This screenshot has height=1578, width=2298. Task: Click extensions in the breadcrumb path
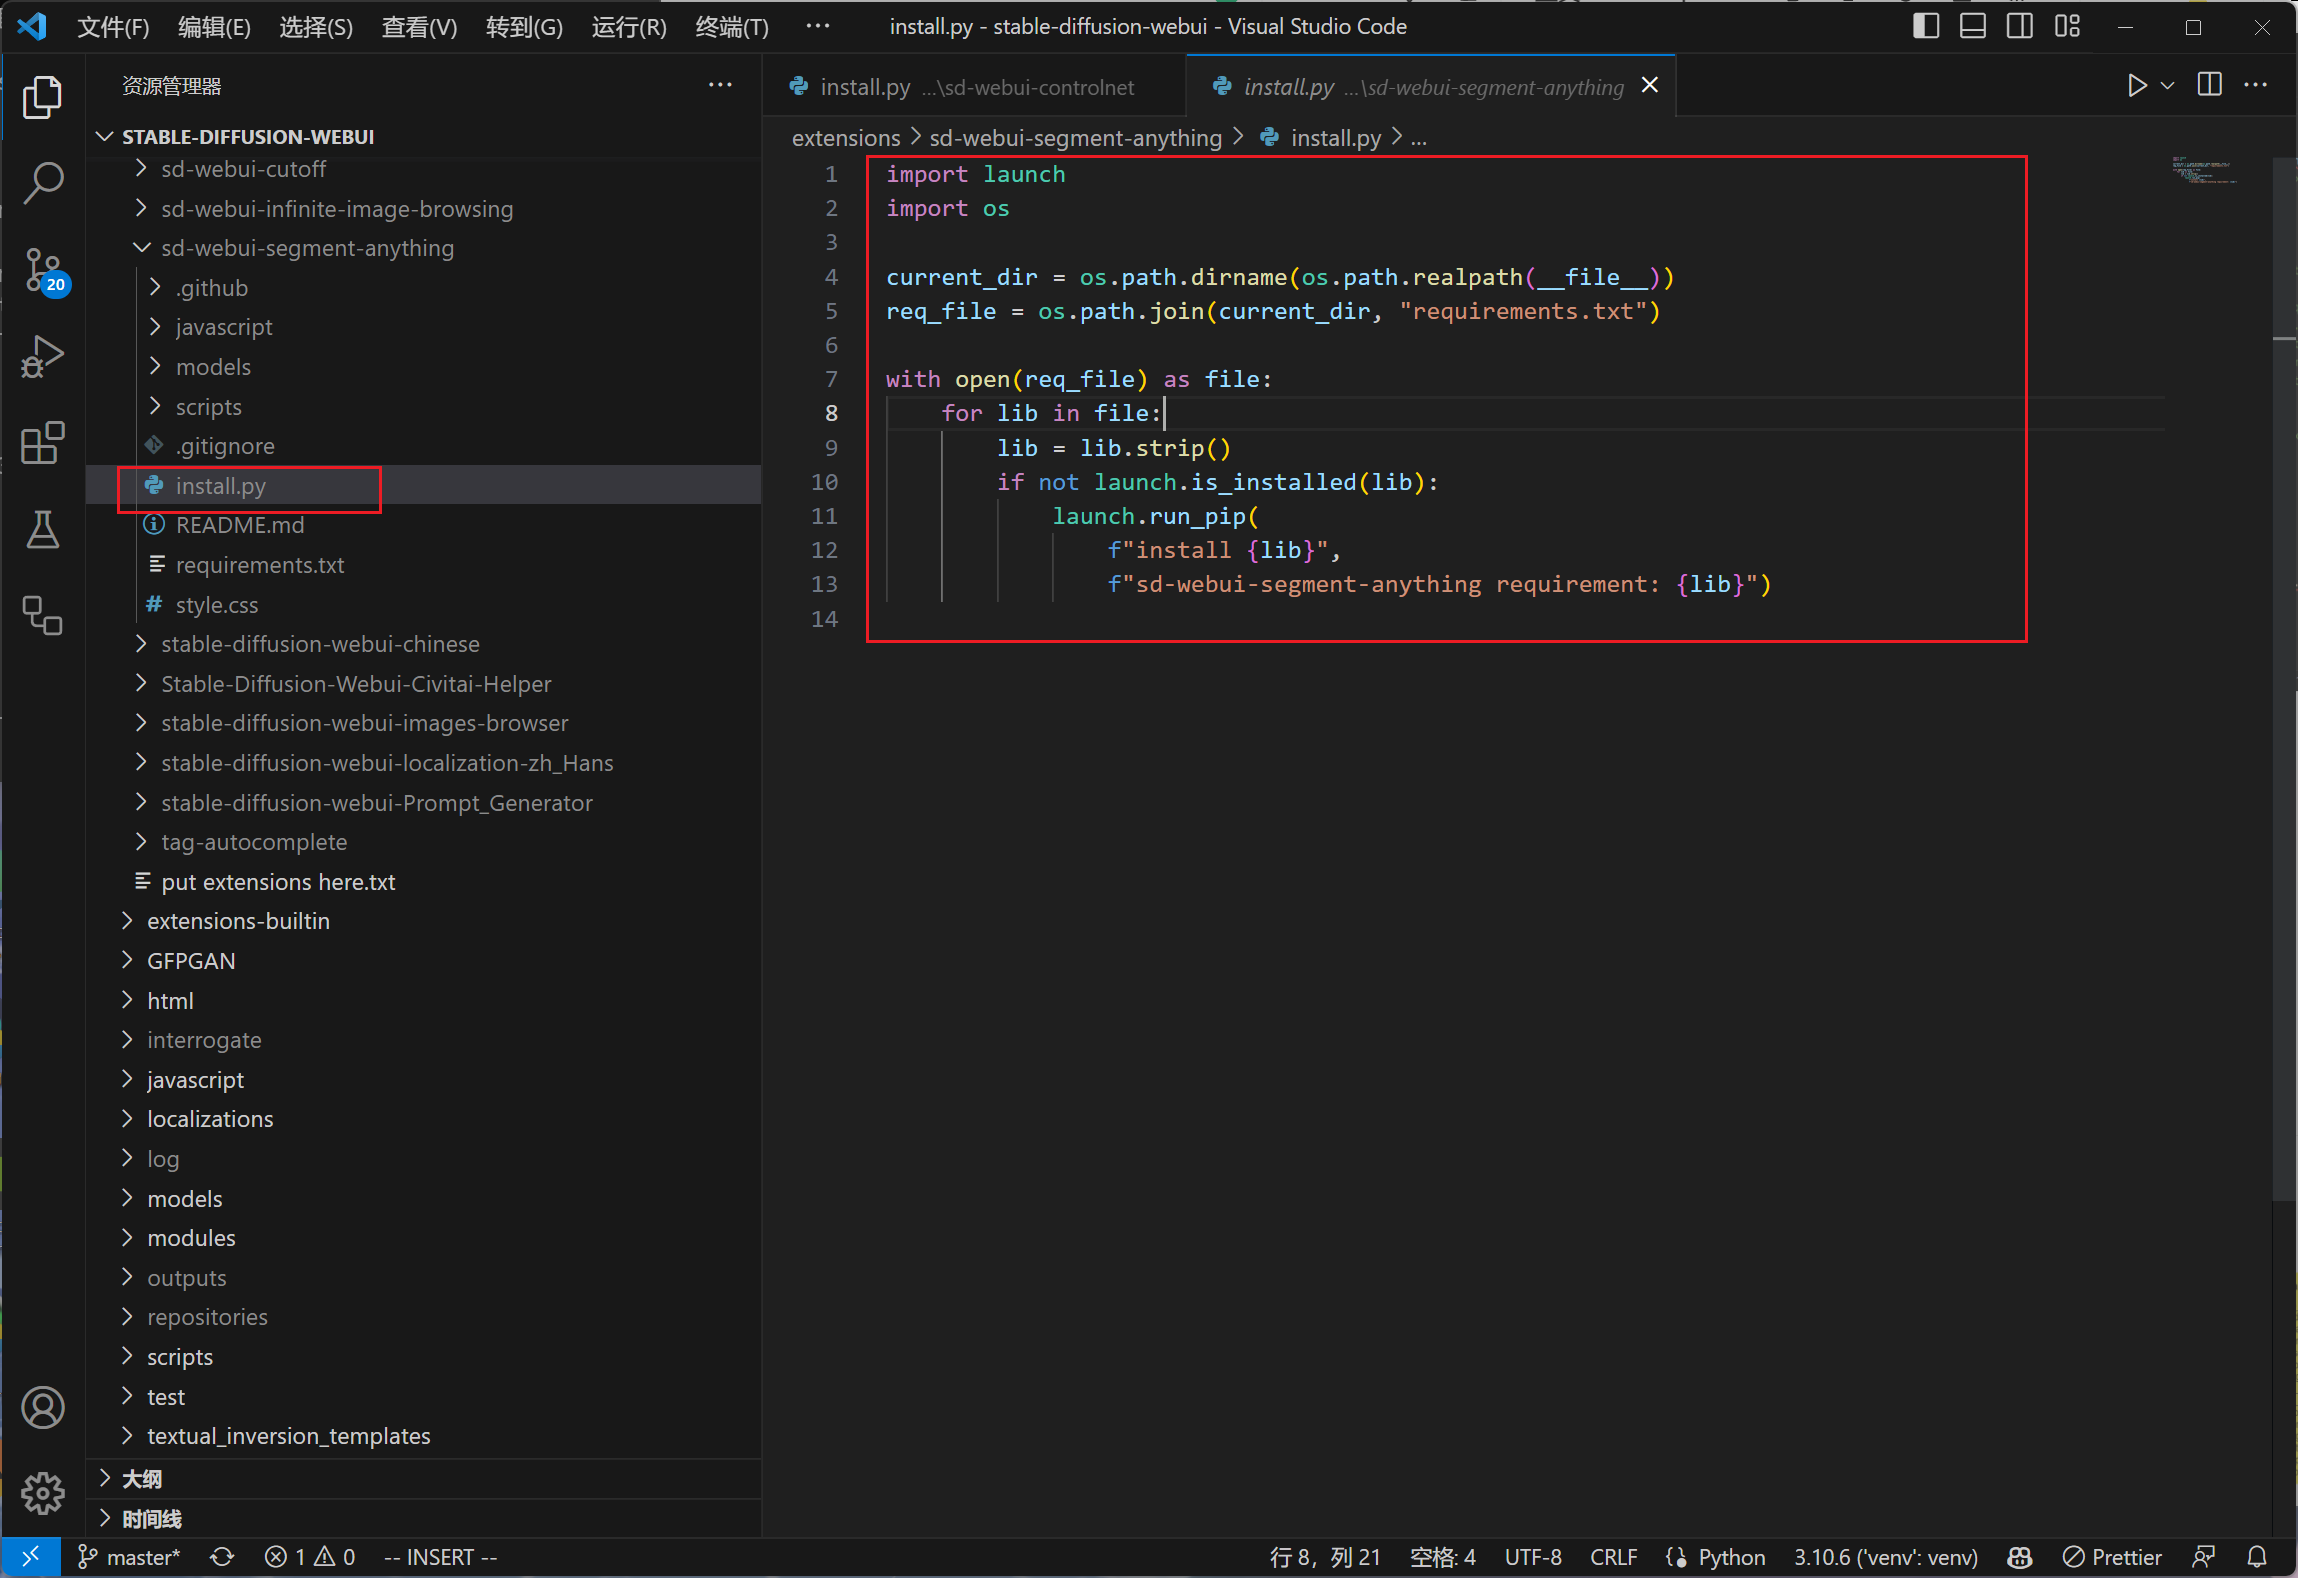[846, 138]
